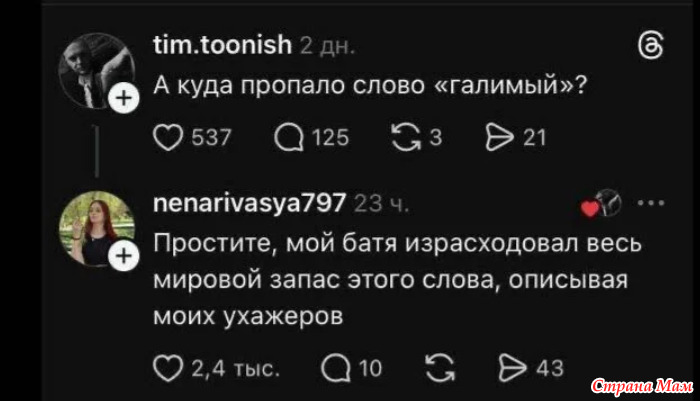Repost nenarivasya797's reply

(x=438, y=368)
